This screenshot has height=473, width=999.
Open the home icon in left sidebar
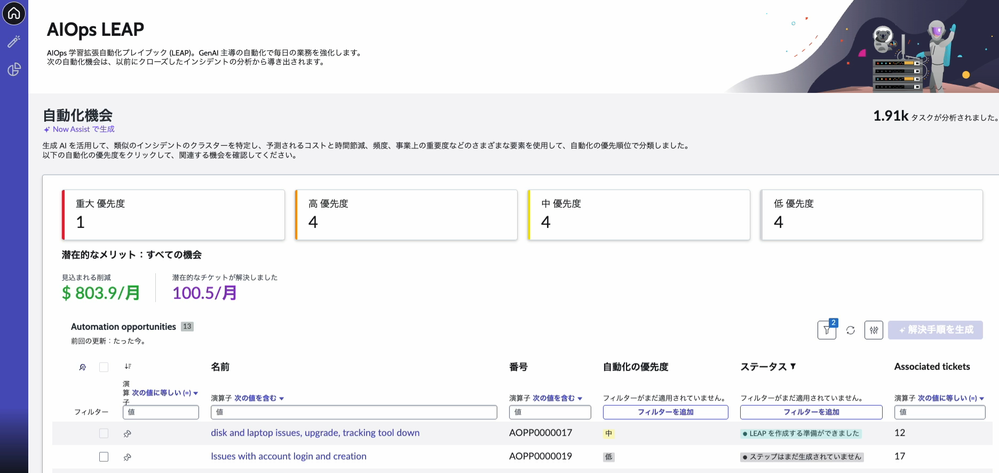14,13
